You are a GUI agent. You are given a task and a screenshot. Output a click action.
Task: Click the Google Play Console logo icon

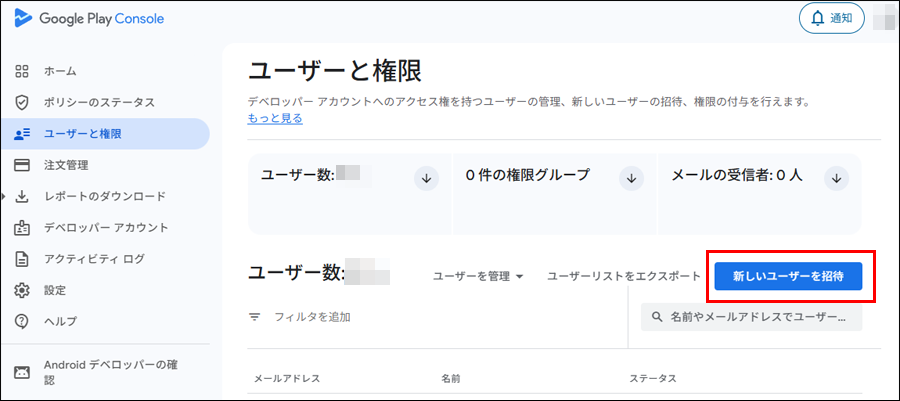point(23,18)
